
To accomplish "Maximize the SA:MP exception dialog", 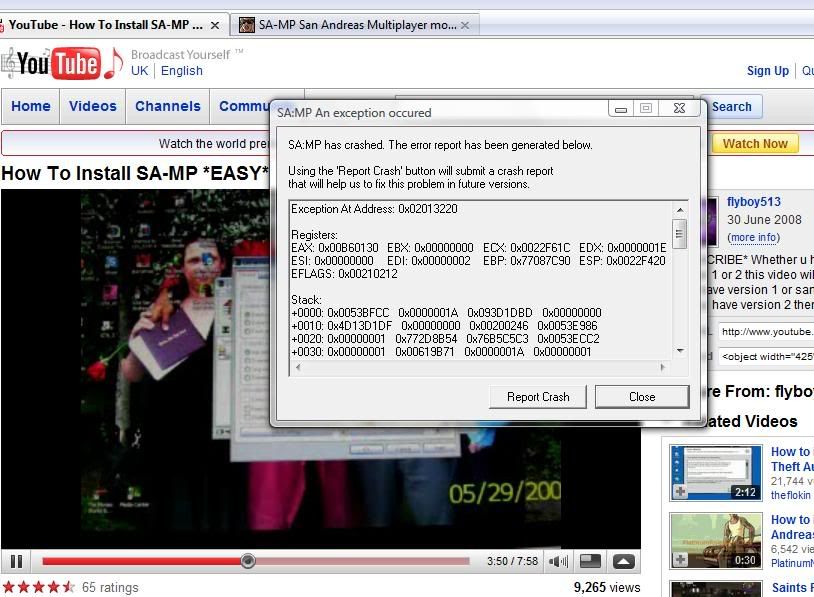I will (x=646, y=108).
